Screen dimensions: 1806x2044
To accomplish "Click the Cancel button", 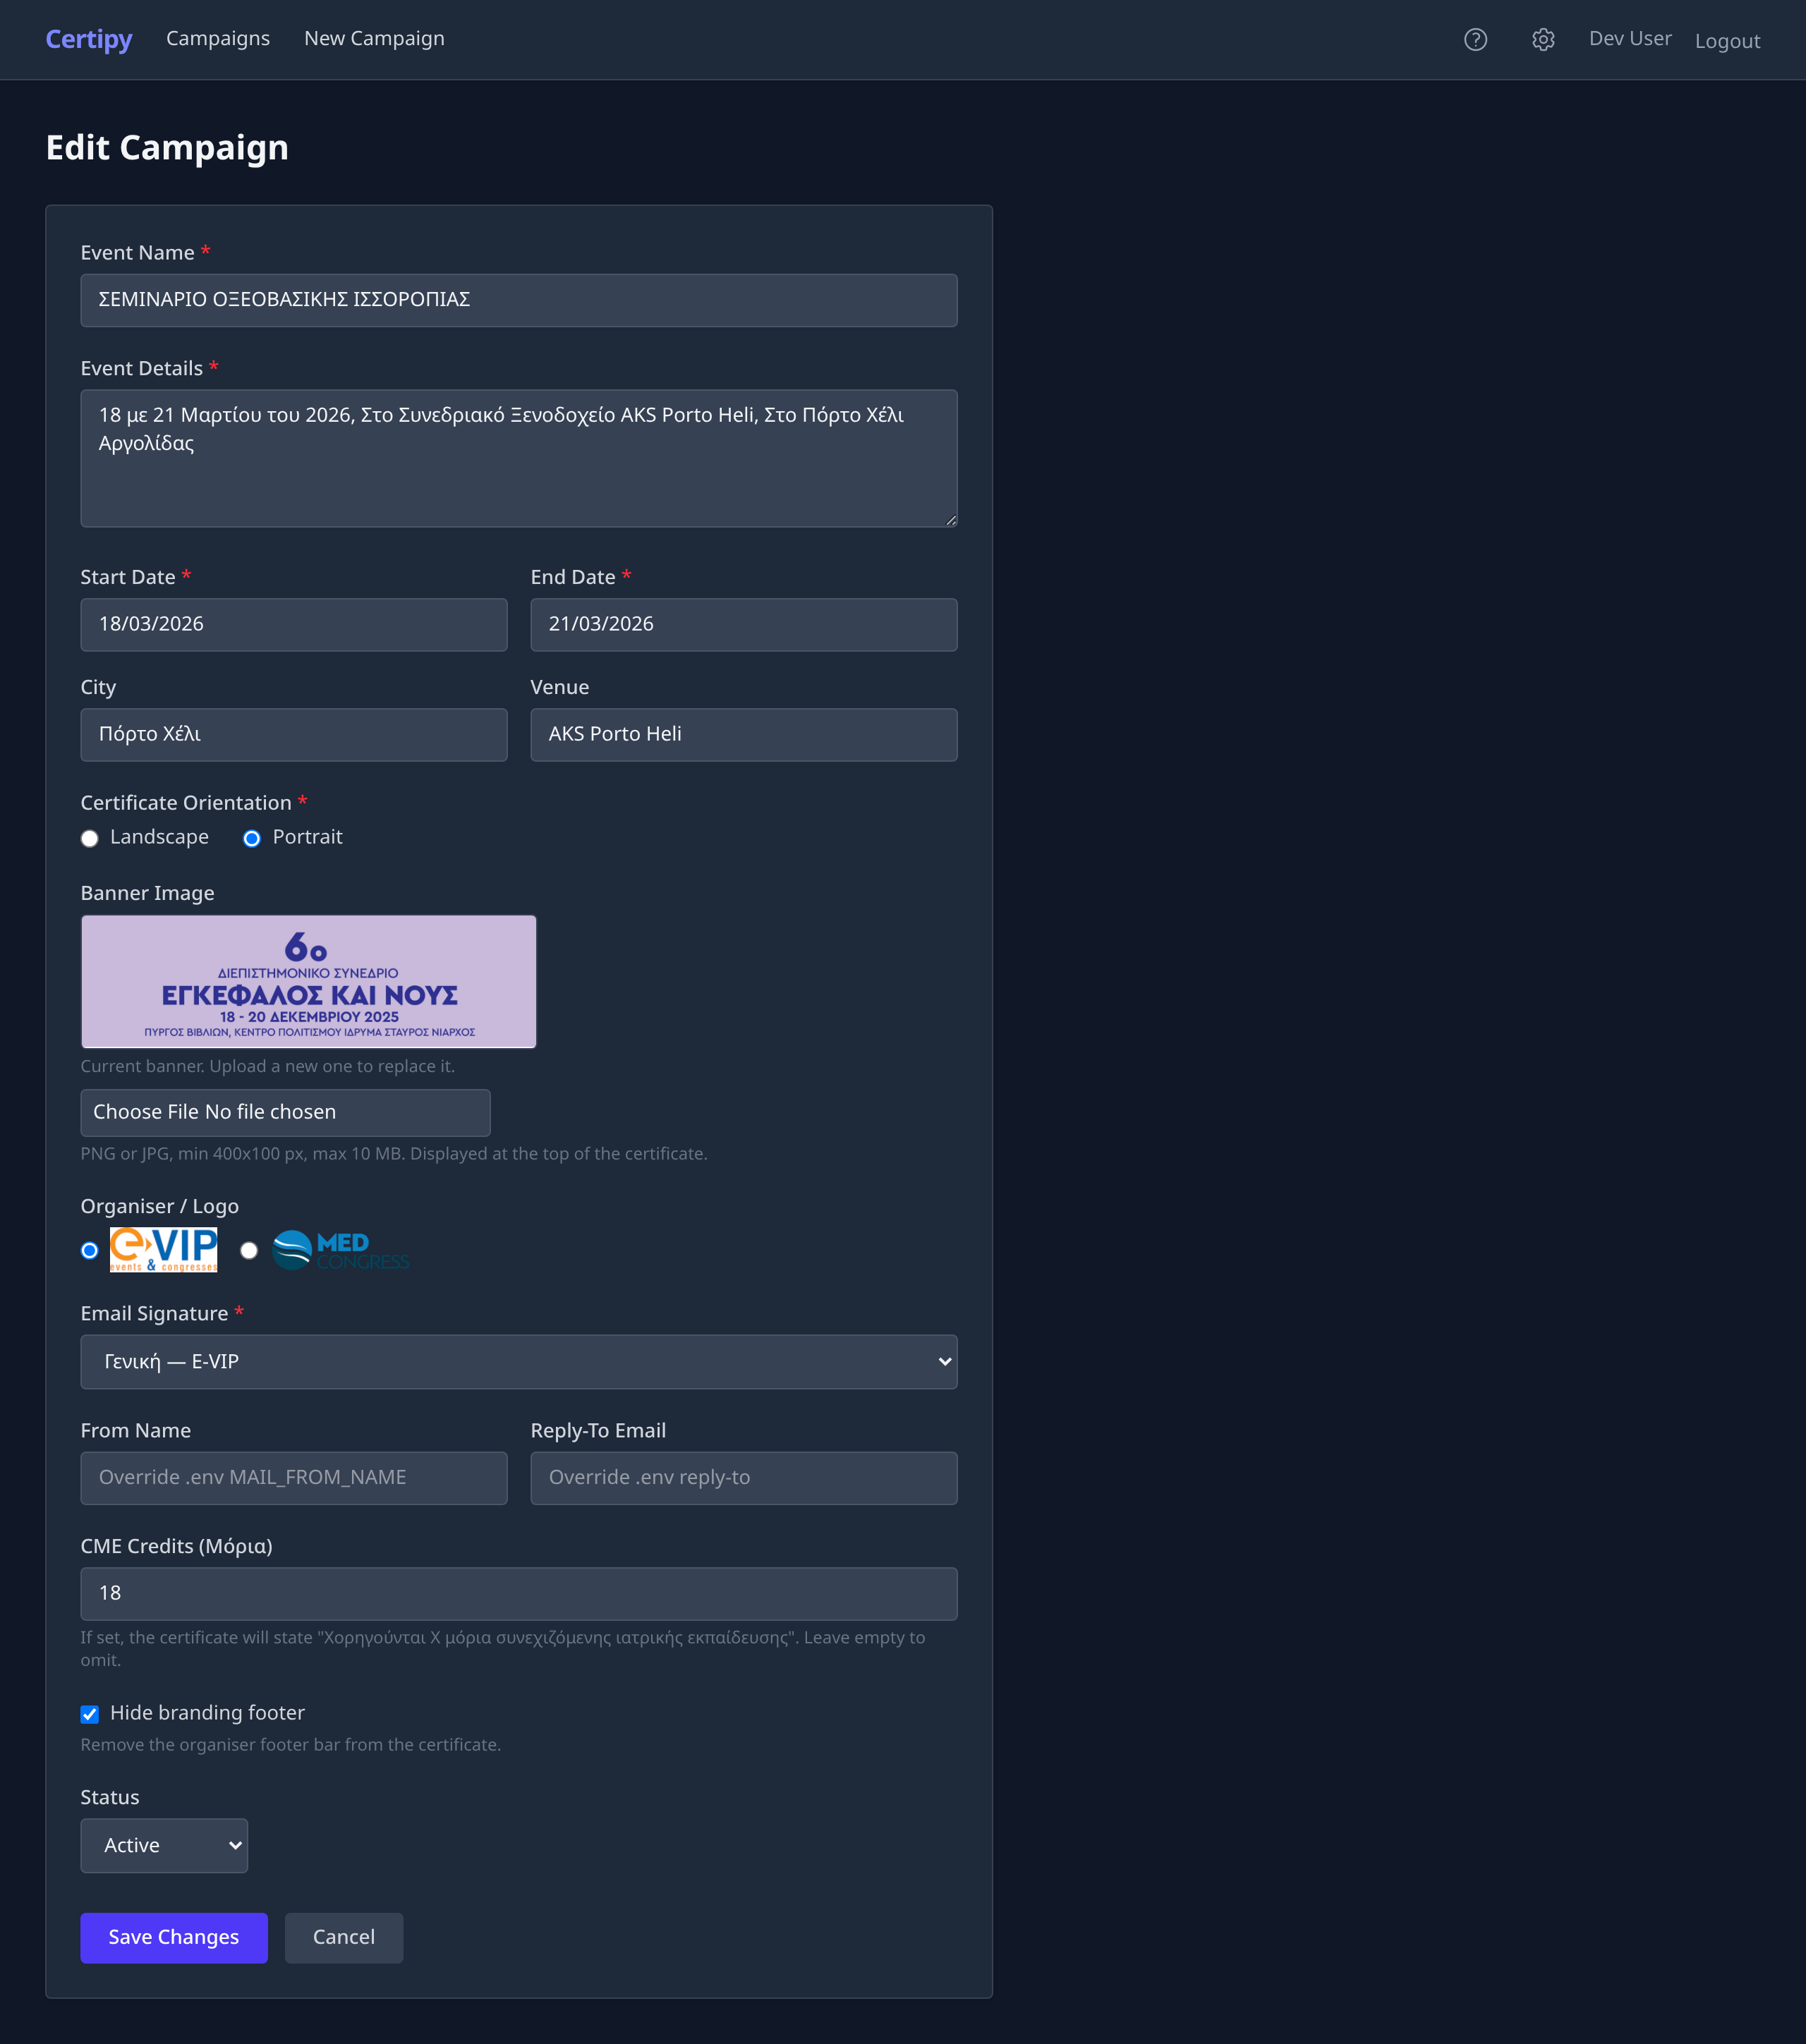I will click(343, 1937).
